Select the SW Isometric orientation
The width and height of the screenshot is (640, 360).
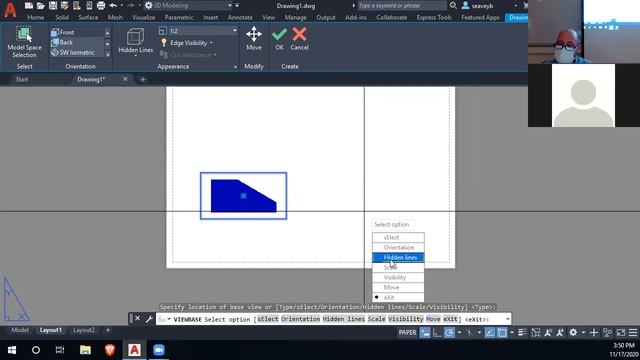click(x=77, y=53)
